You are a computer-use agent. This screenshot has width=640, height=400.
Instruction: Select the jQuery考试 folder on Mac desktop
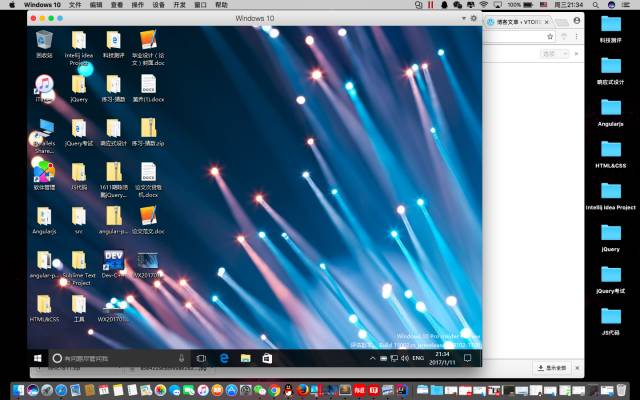pyautogui.click(x=611, y=279)
